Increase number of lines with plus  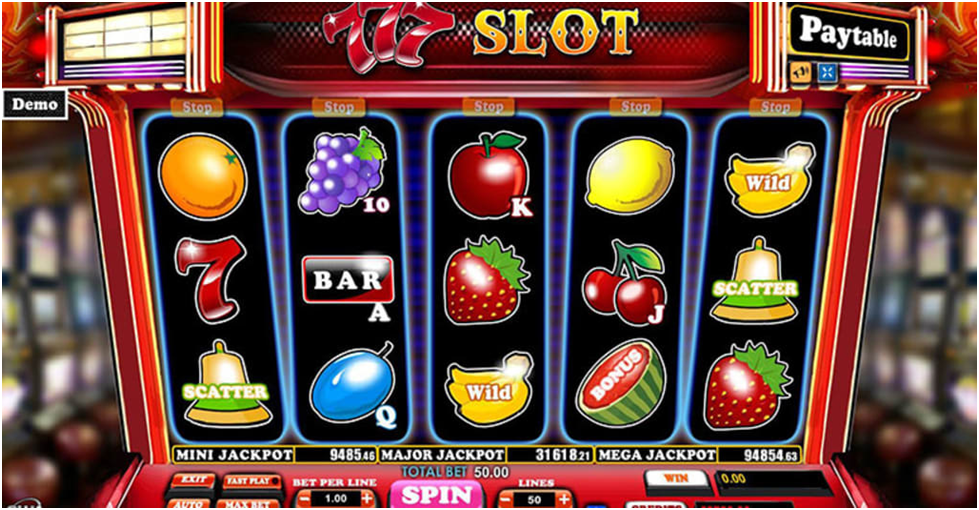coord(564,499)
